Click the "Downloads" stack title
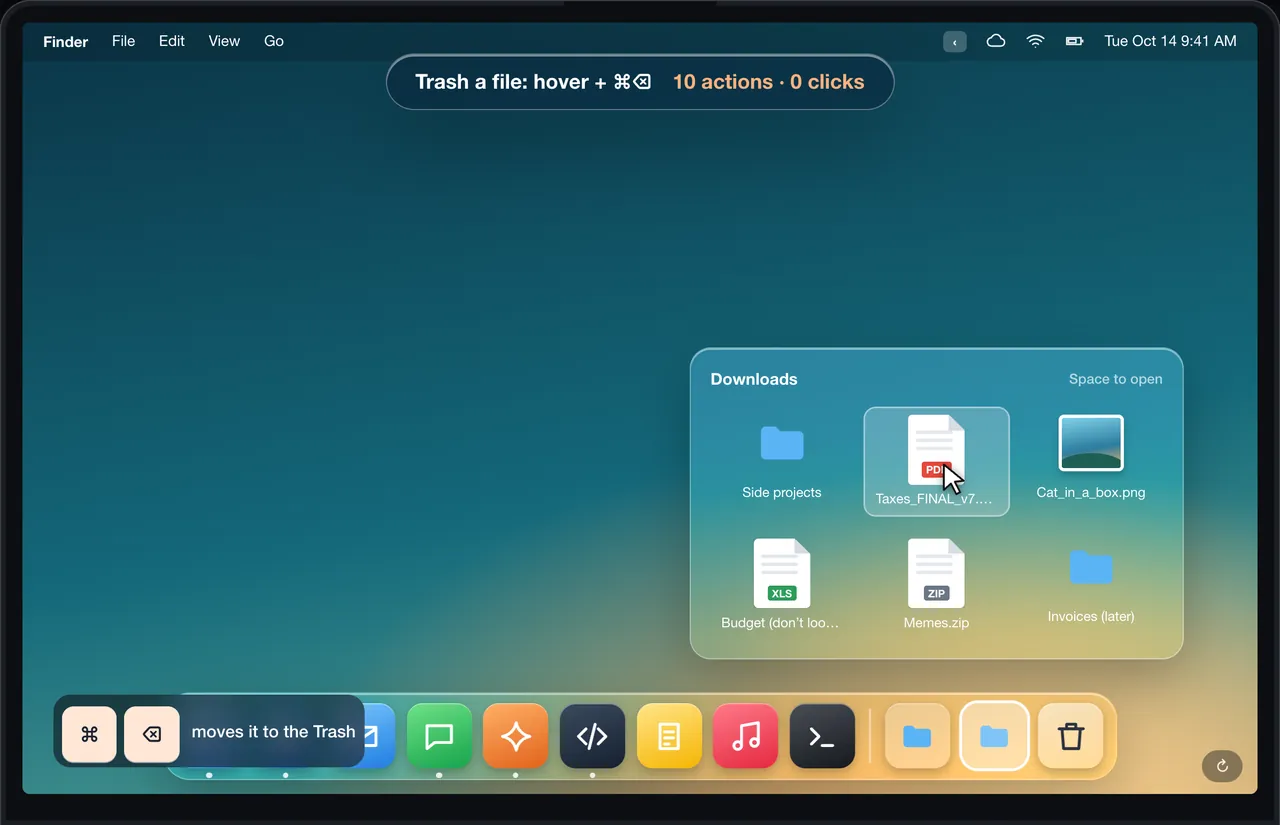The image size is (1280, 825). pos(754,379)
